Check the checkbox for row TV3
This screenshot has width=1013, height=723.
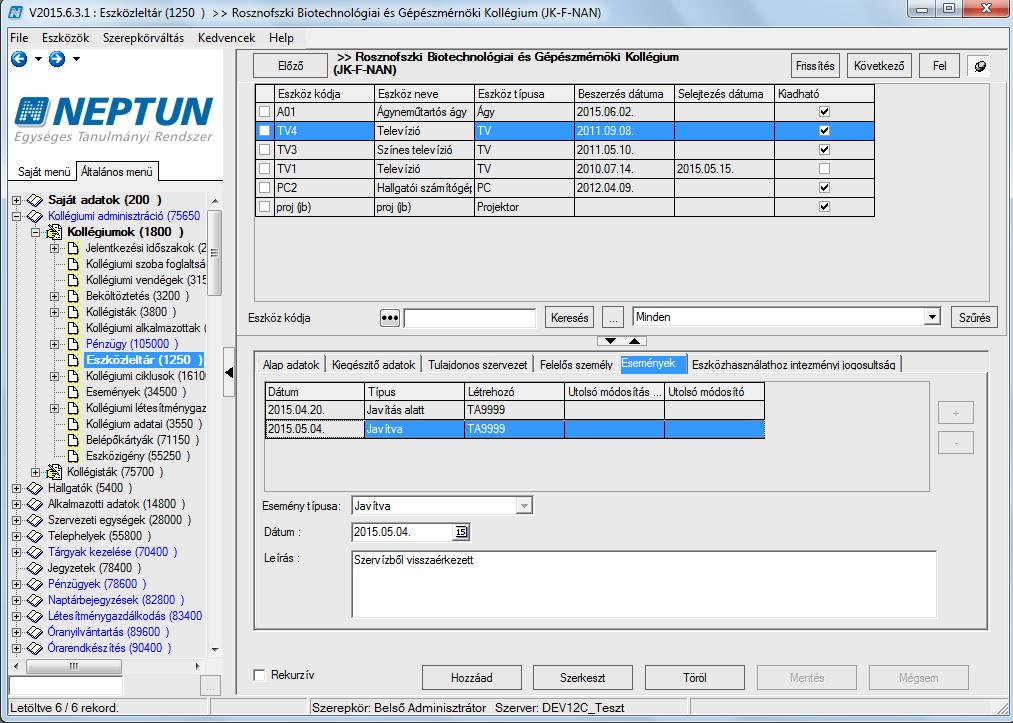[x=264, y=150]
